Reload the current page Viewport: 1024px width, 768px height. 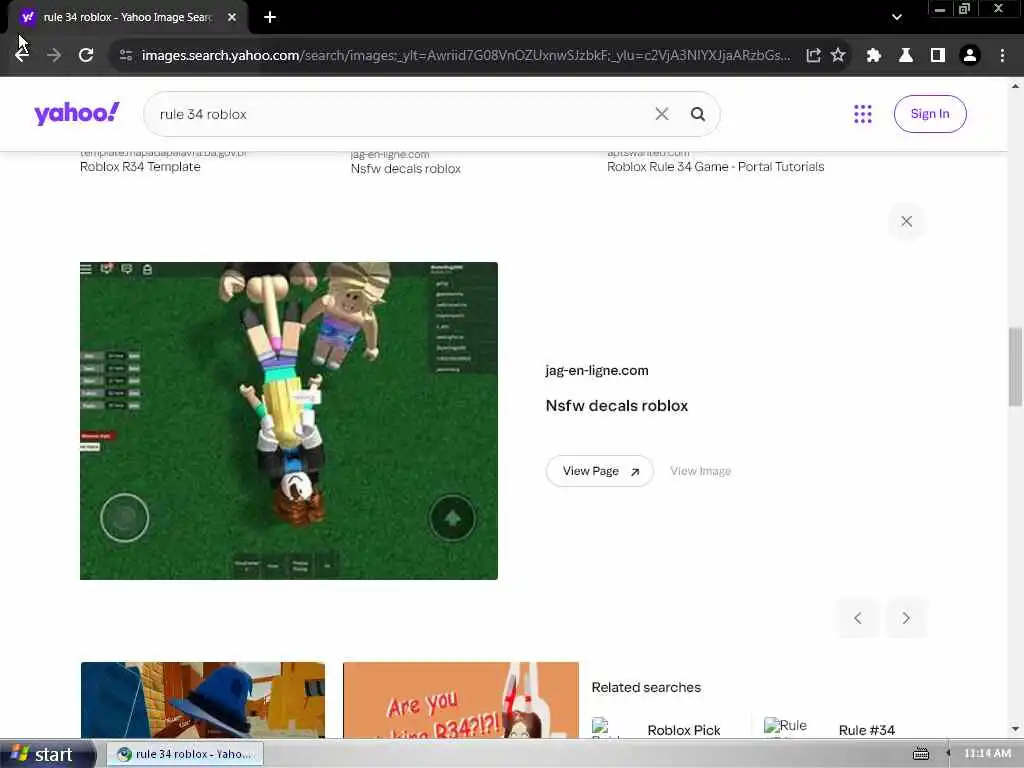[86, 56]
